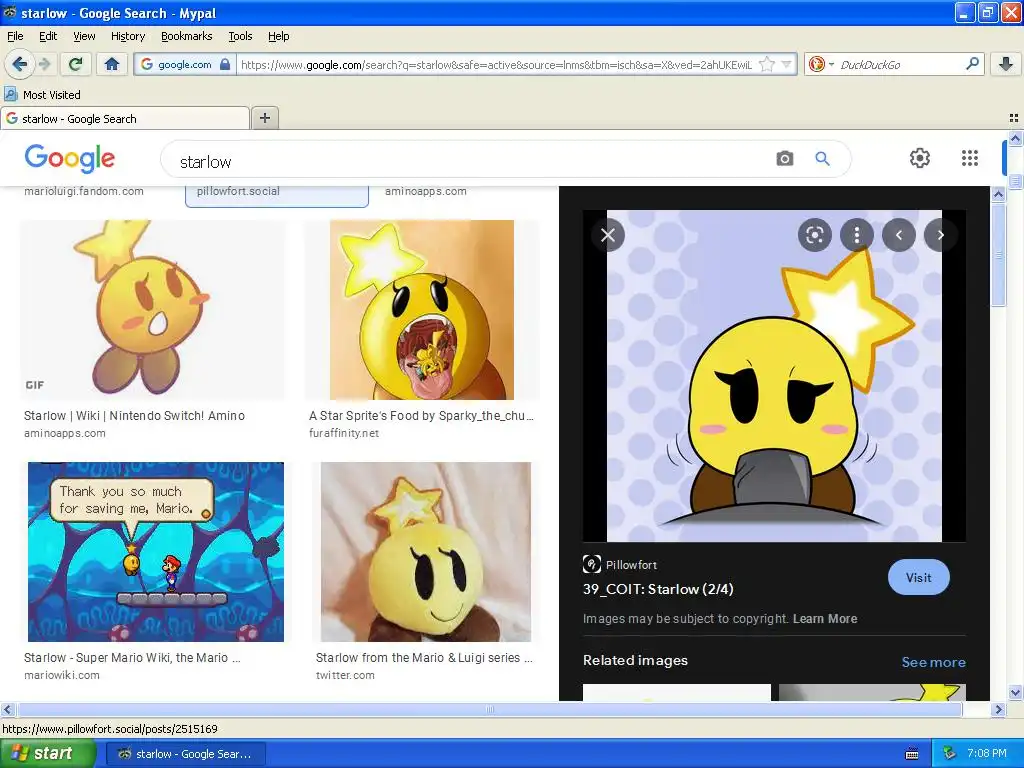Click the furaffinity Star Sprite thumbnail
1024x768 pixels.
(422, 310)
